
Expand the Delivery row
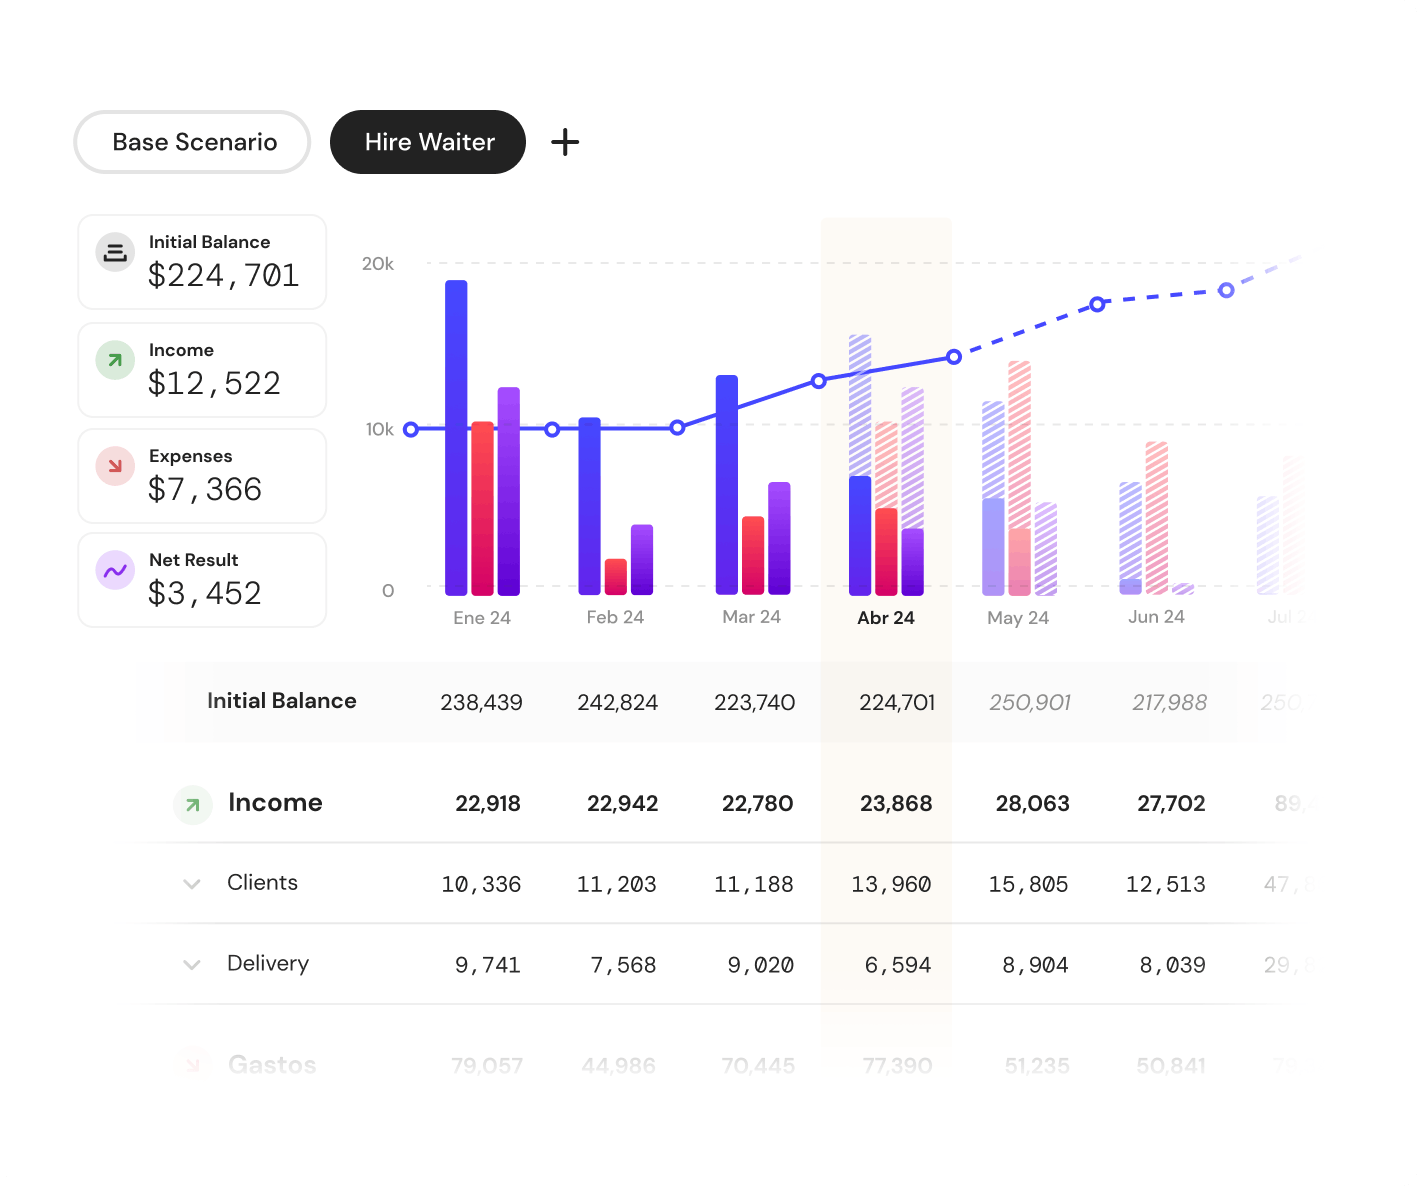pyautogui.click(x=191, y=965)
